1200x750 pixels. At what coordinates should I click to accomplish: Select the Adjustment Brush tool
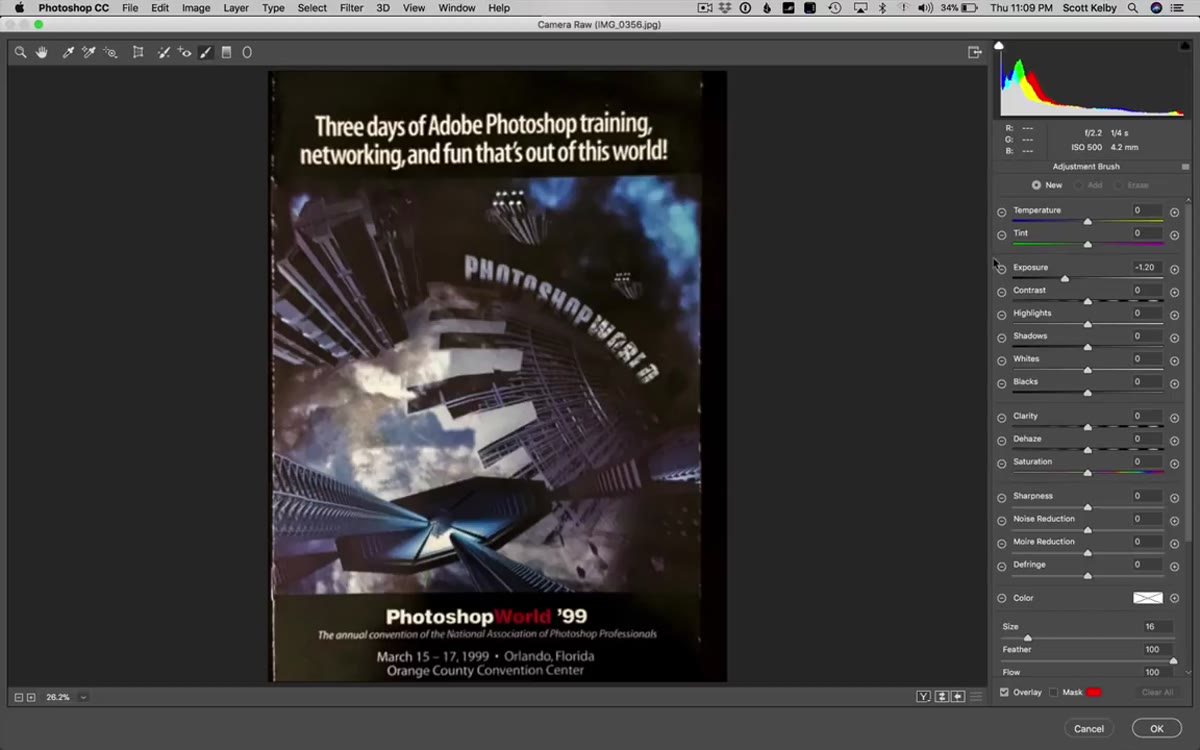pyautogui.click(x=206, y=52)
